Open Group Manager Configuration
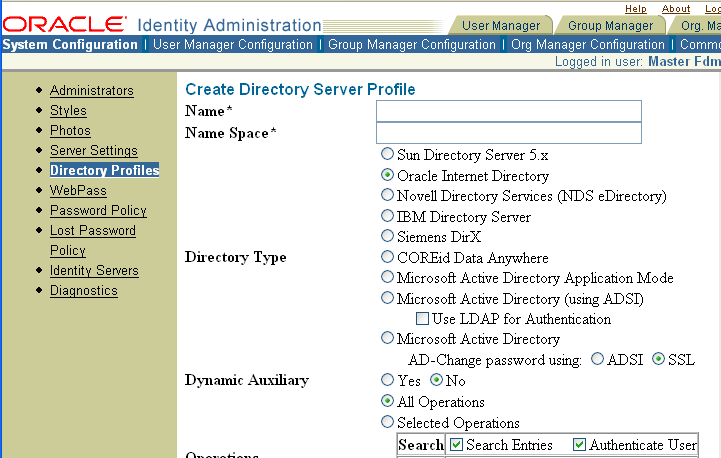Image resolution: width=721 pixels, height=458 pixels. point(412,45)
